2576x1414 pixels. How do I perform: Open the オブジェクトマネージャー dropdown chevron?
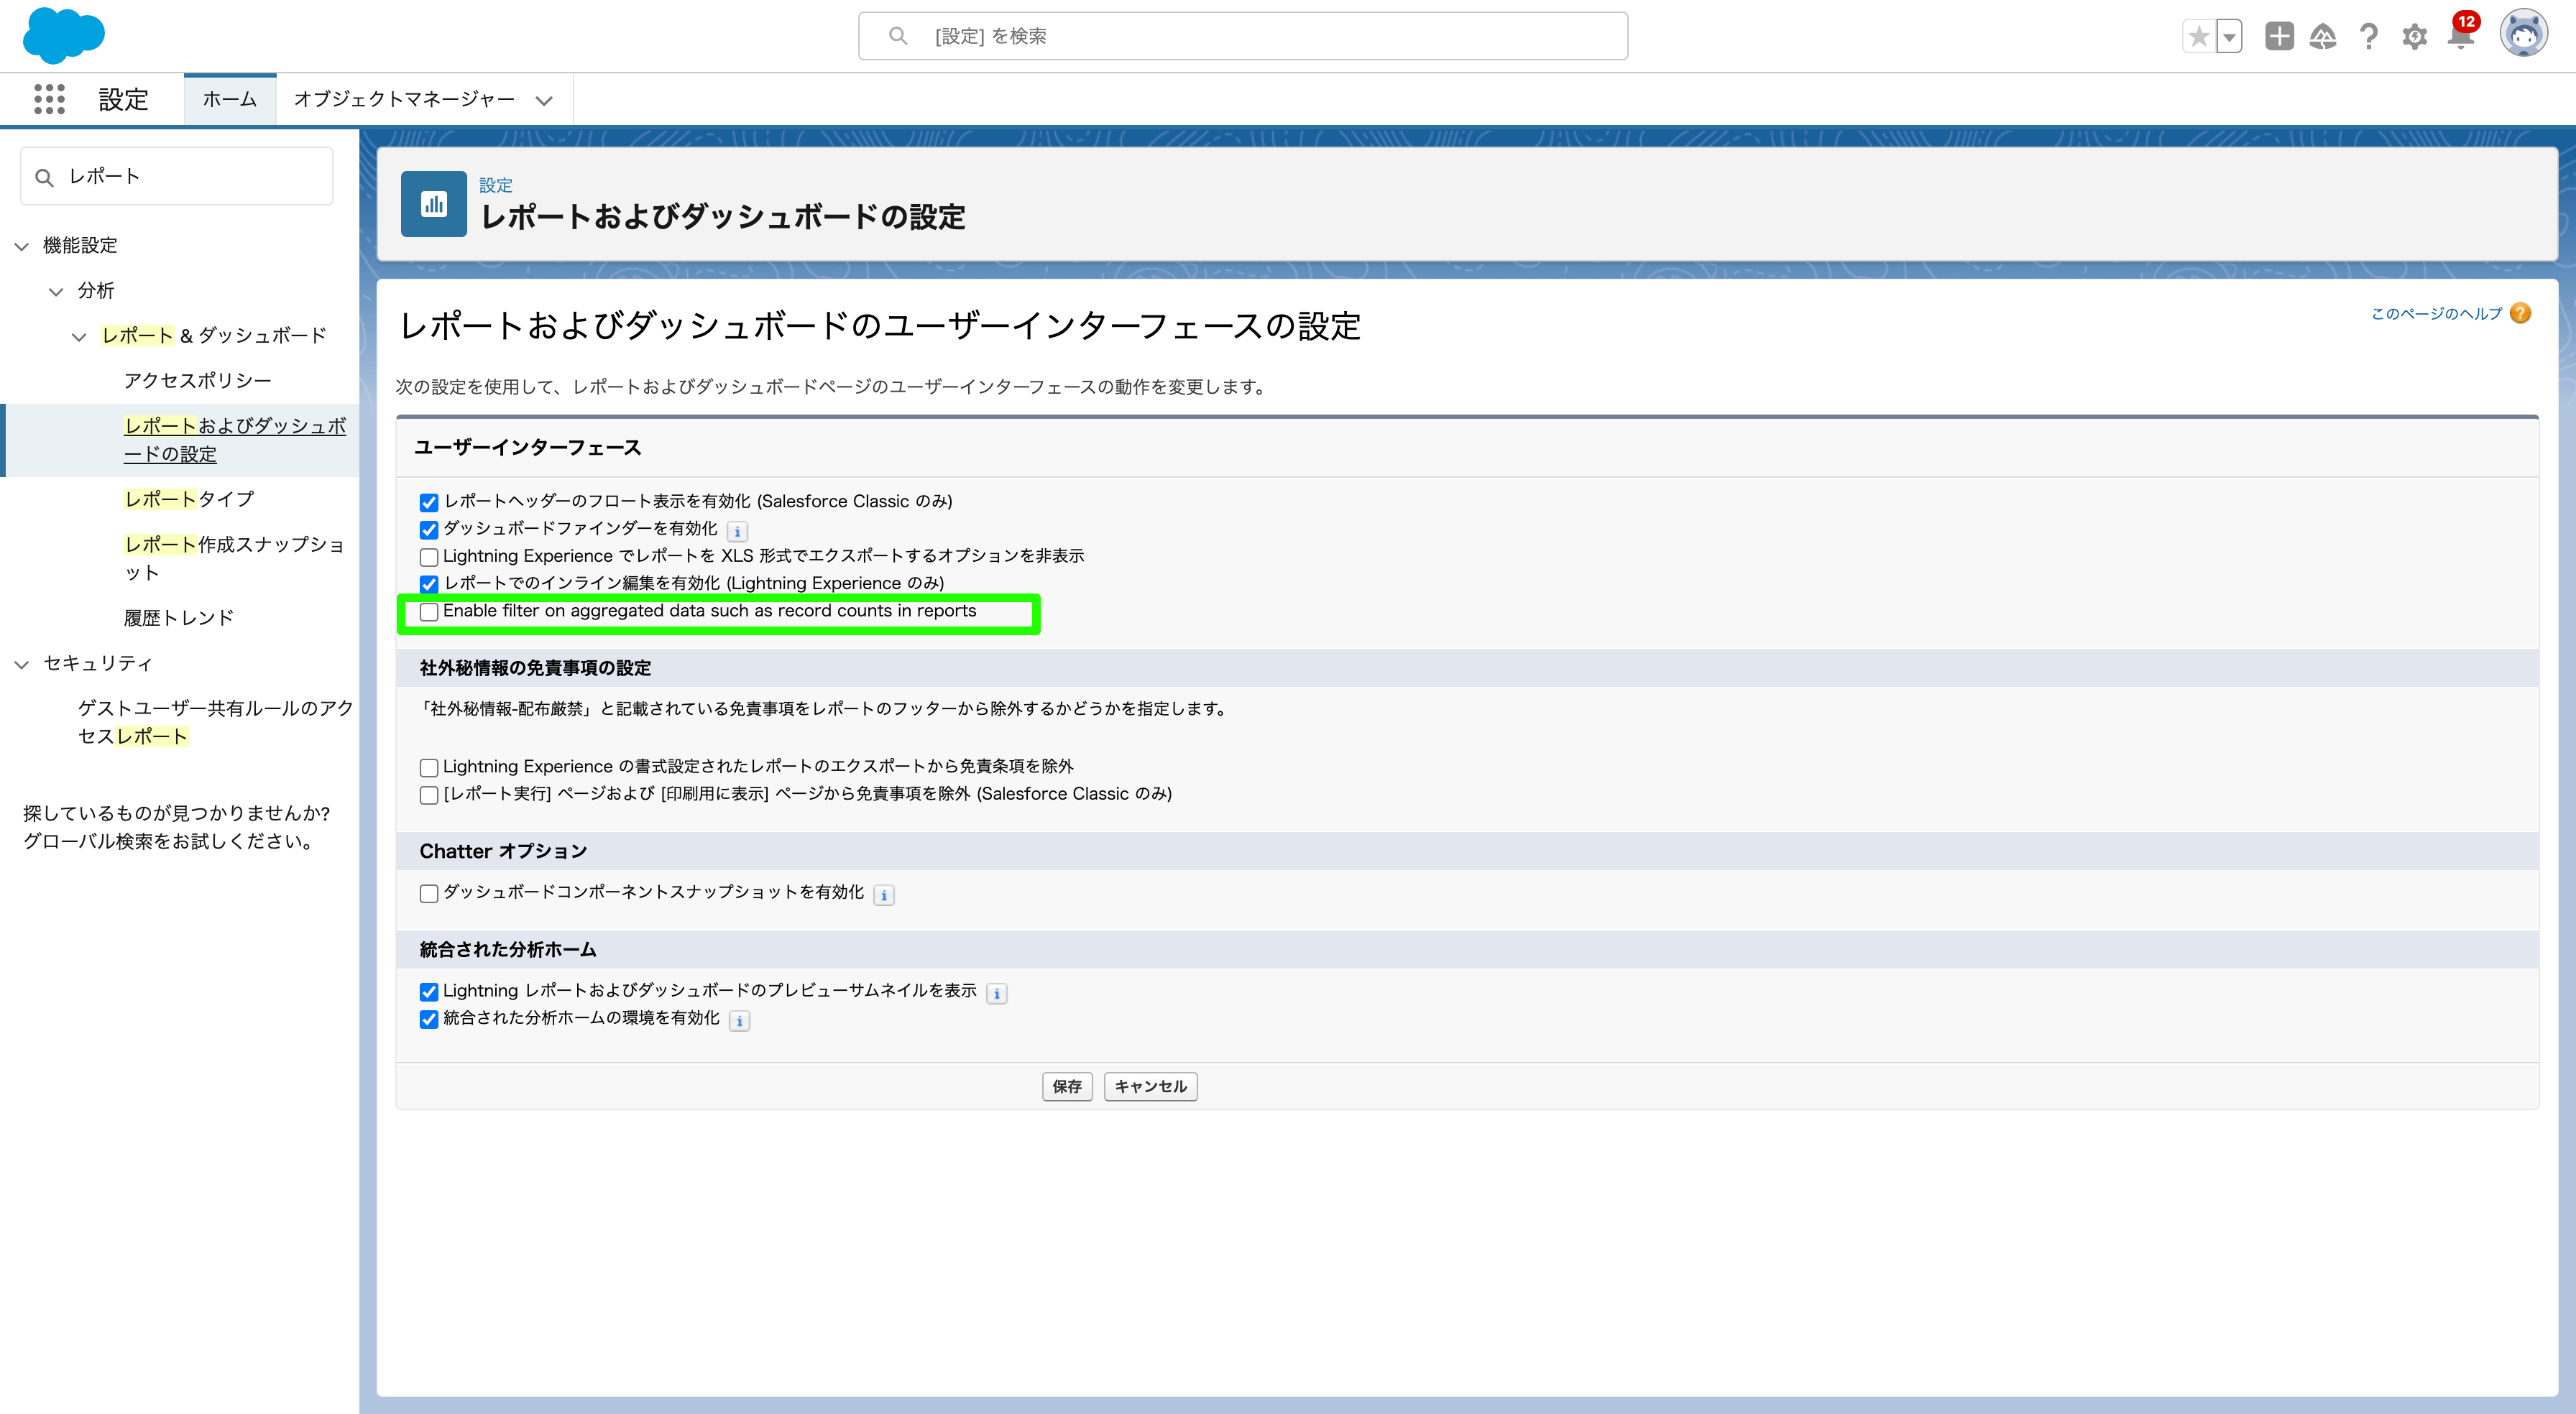(544, 100)
